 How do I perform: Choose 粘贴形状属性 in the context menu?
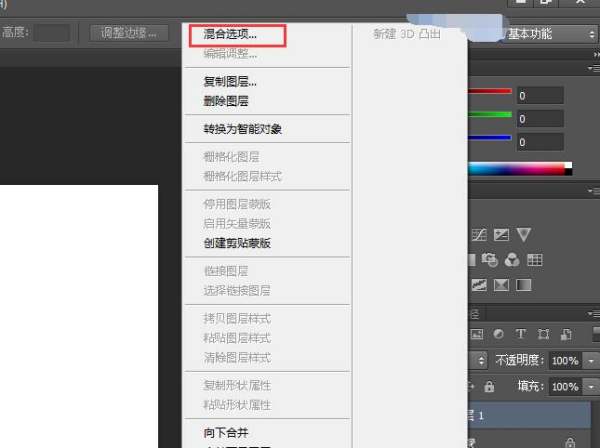(237, 405)
